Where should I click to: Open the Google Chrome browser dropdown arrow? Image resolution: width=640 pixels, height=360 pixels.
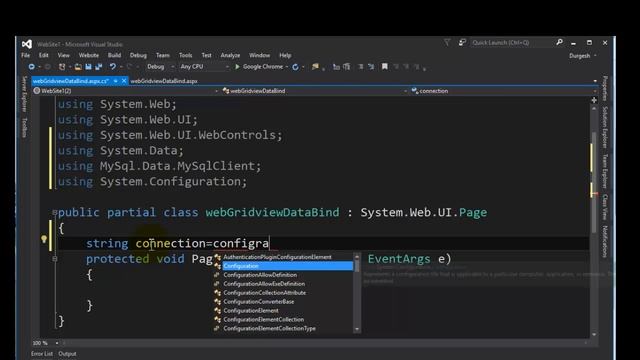pos(287,67)
